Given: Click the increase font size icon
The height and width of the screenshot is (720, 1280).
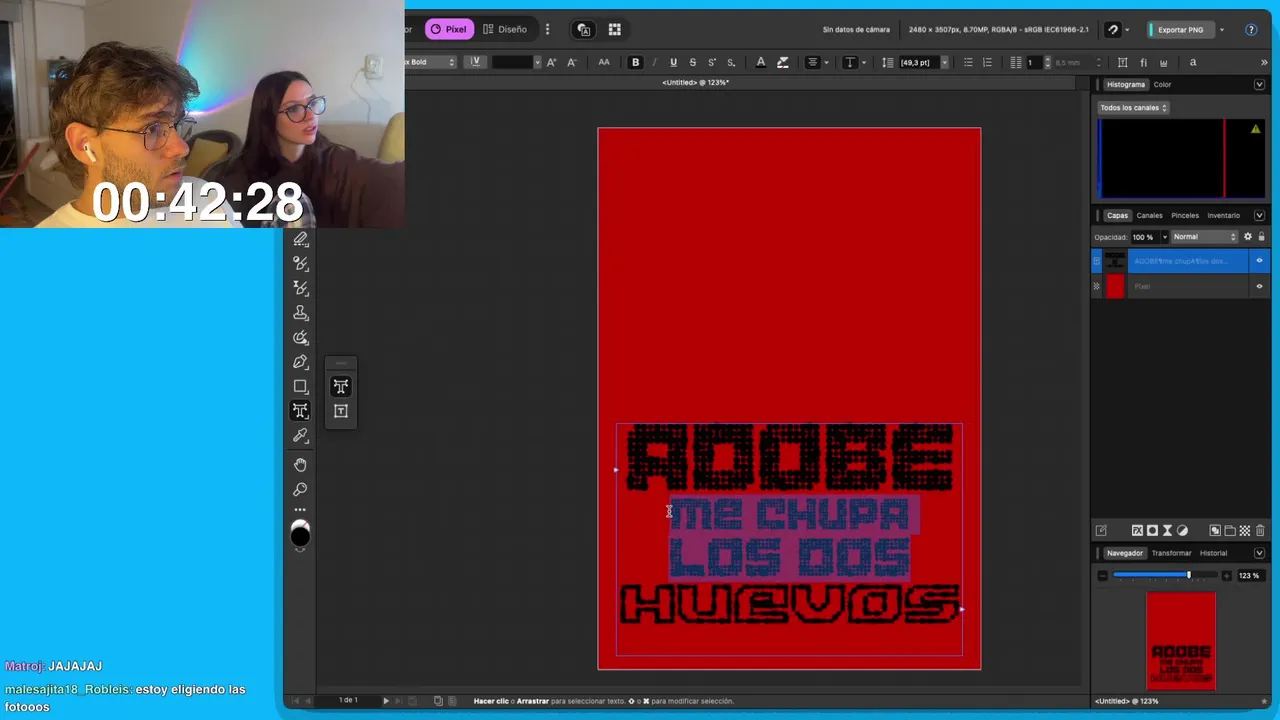Looking at the screenshot, I should [x=551, y=62].
